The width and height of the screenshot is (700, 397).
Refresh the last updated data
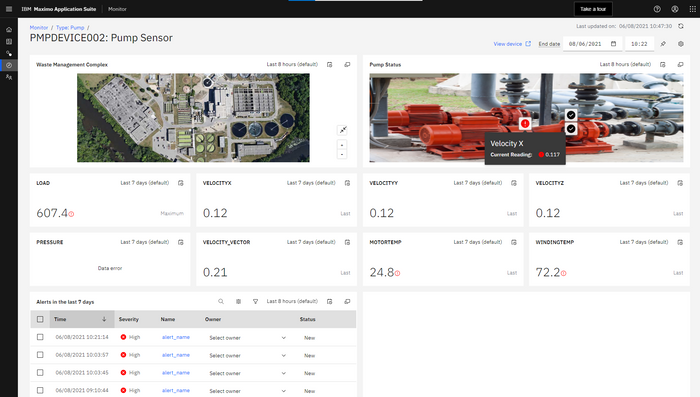point(680,26)
